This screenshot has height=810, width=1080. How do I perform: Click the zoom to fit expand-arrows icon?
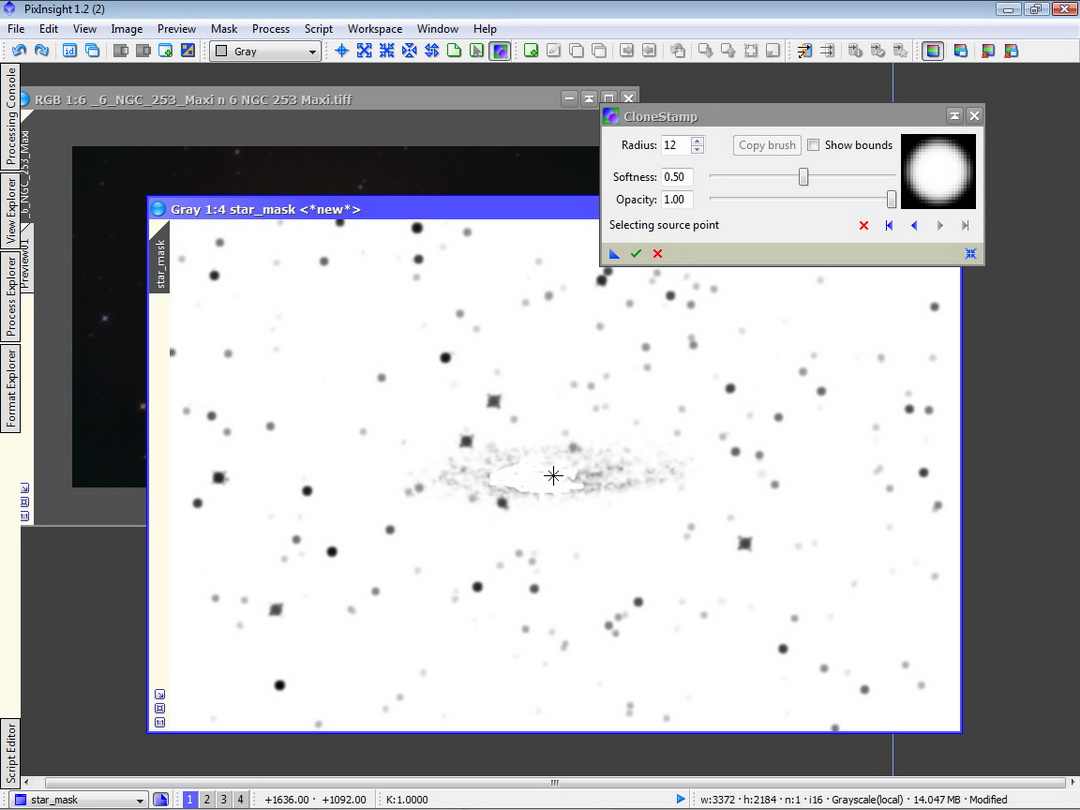[x=364, y=50]
